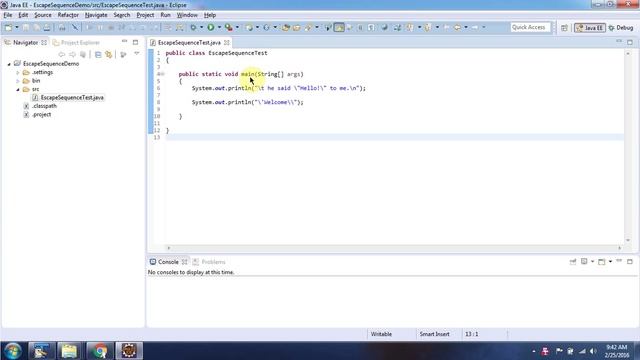Click the Open Console icon in Console toolbar

[602, 262]
